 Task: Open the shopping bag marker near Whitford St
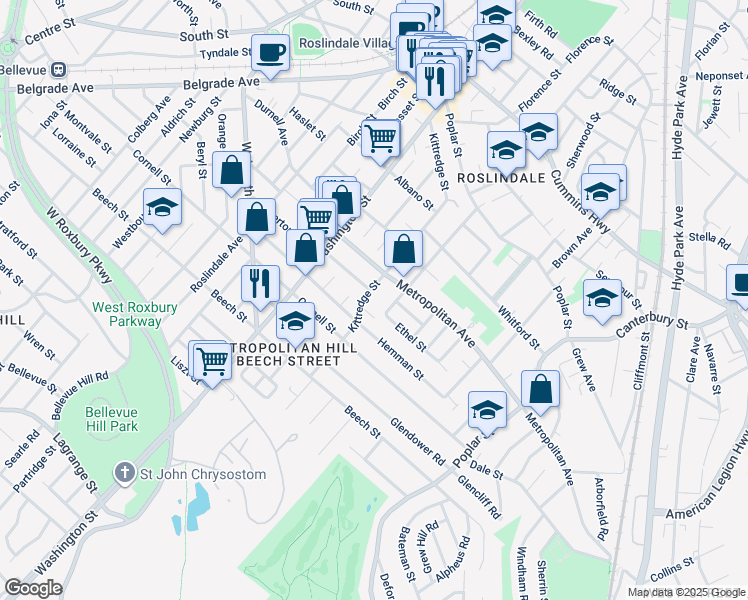coord(540,392)
